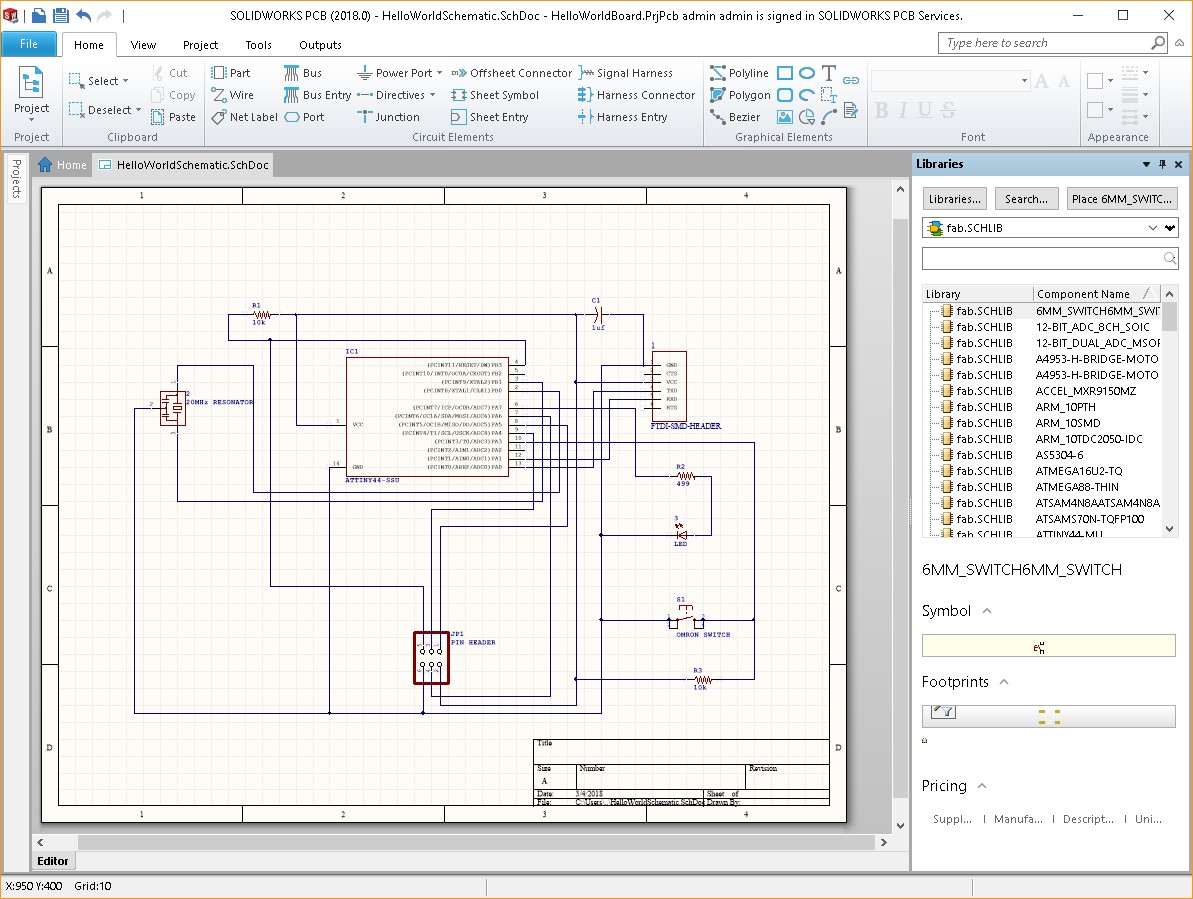Click the Sheet Symbol tool
1193x899 pixels.
click(495, 95)
